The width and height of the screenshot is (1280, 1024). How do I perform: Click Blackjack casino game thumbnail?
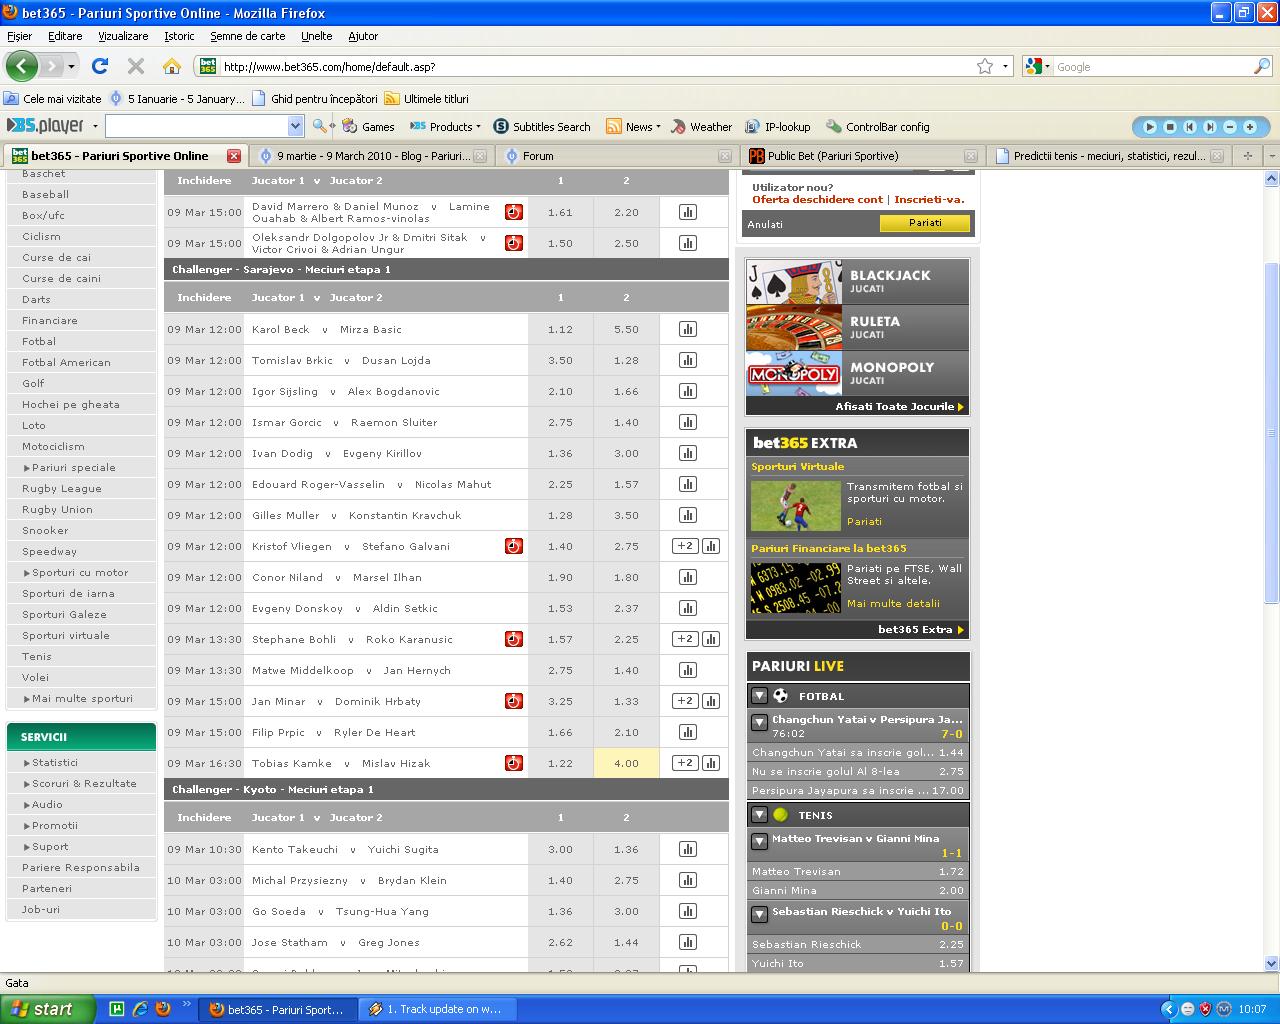coord(794,281)
